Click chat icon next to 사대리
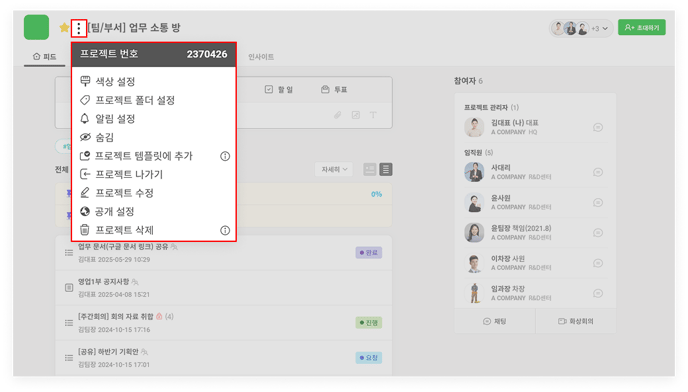This screenshot has height=392, width=688. [598, 172]
